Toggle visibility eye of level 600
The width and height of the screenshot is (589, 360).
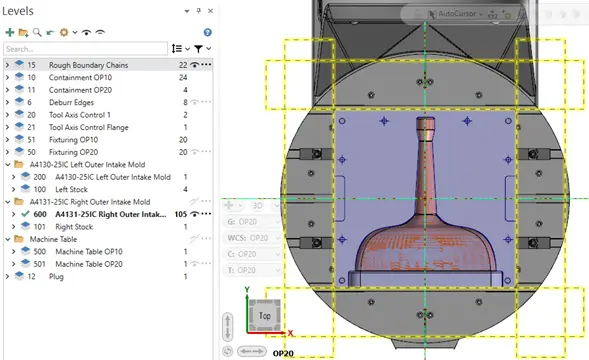pos(194,214)
